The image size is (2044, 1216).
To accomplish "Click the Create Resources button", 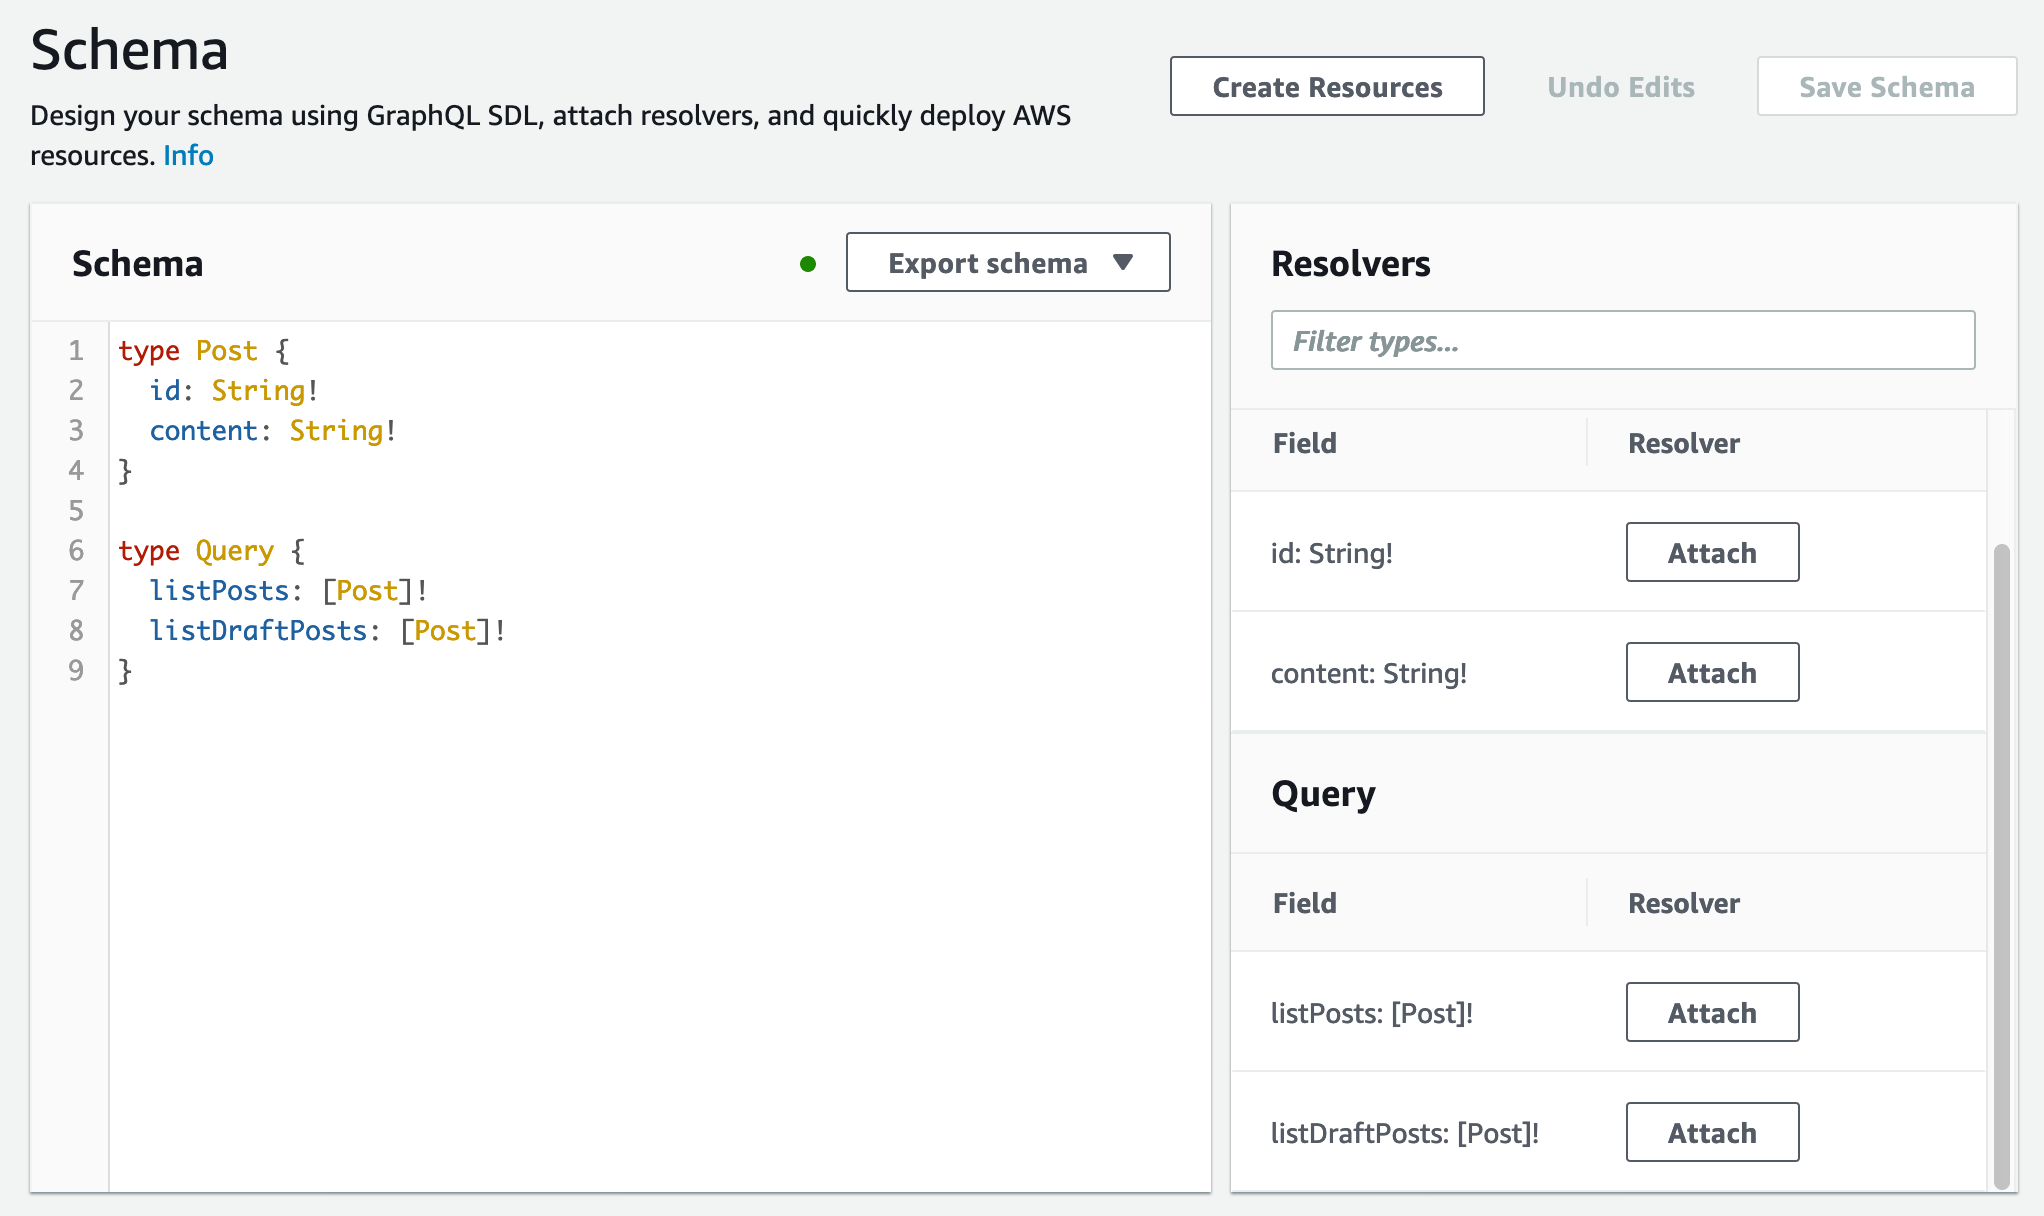I will click(1326, 87).
